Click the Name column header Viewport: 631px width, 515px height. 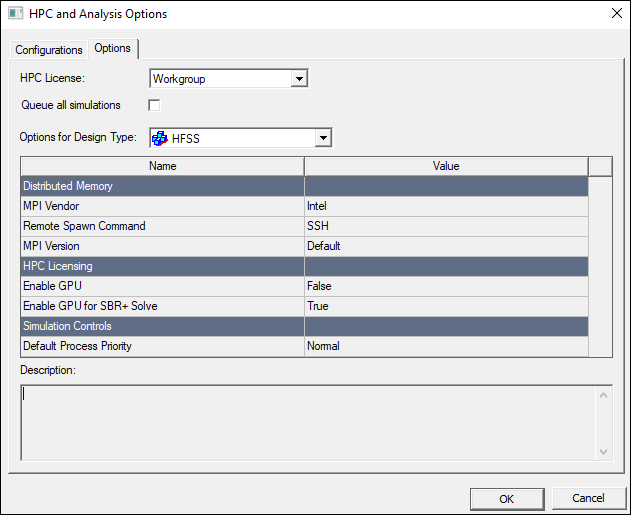[163, 166]
